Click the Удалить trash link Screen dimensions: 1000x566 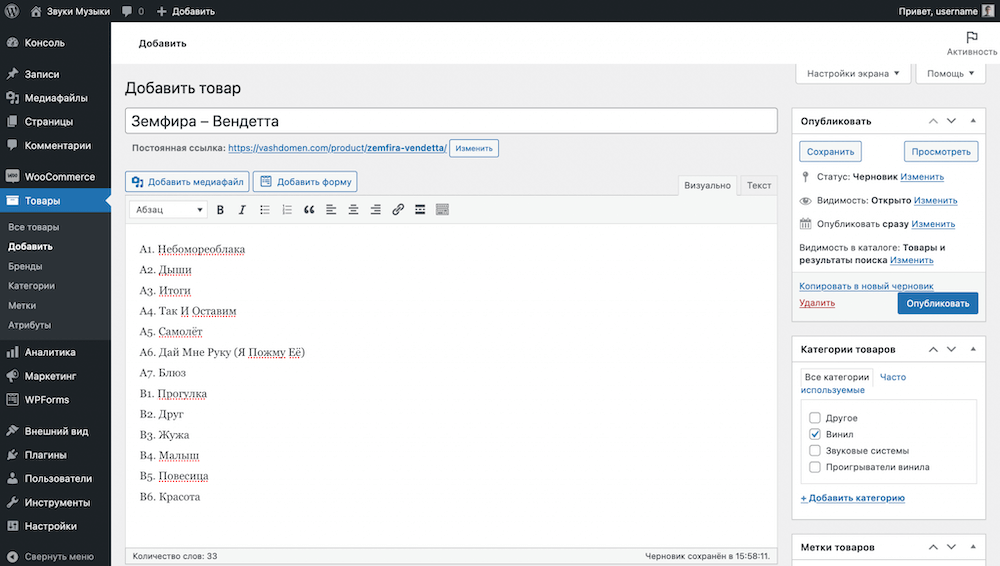(x=817, y=303)
